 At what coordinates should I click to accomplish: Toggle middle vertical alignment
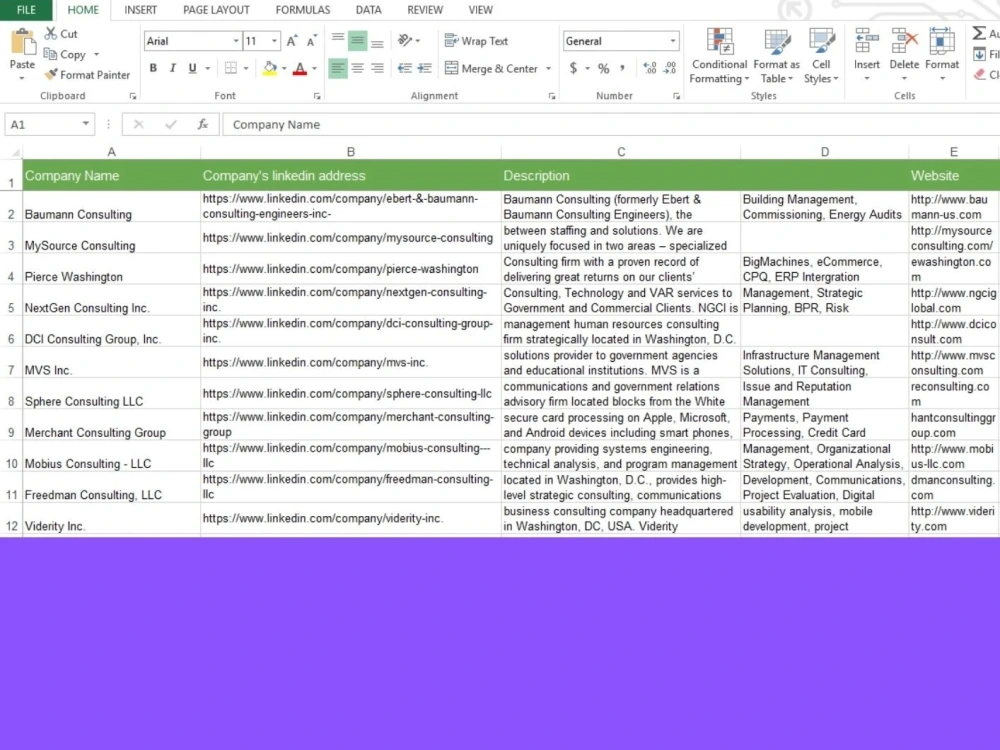tap(358, 41)
